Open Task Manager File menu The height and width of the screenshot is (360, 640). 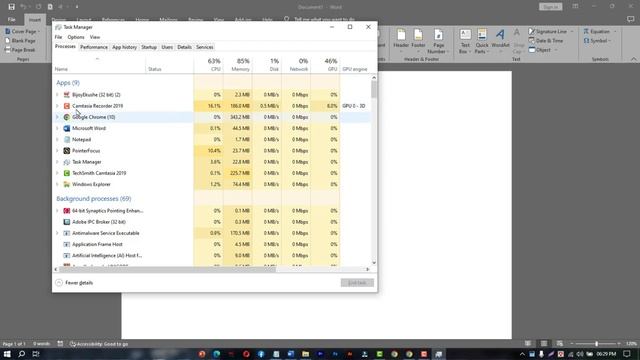click(58, 37)
